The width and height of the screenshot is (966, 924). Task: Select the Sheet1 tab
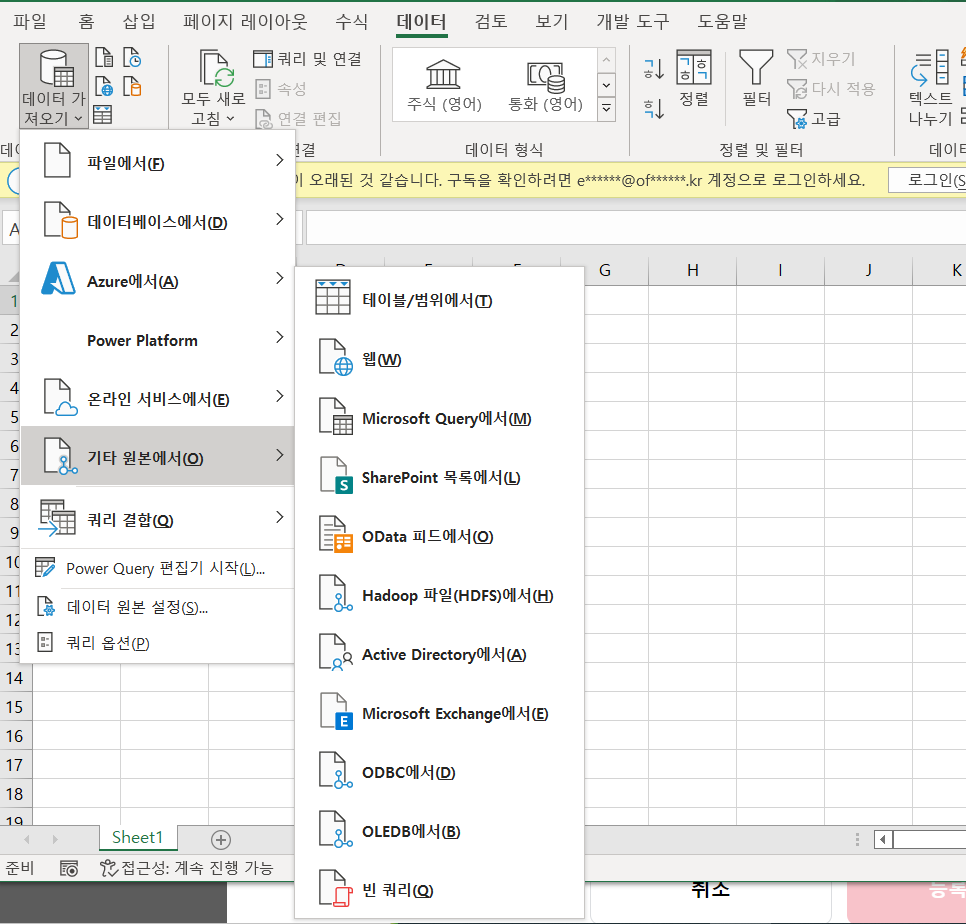(138, 837)
